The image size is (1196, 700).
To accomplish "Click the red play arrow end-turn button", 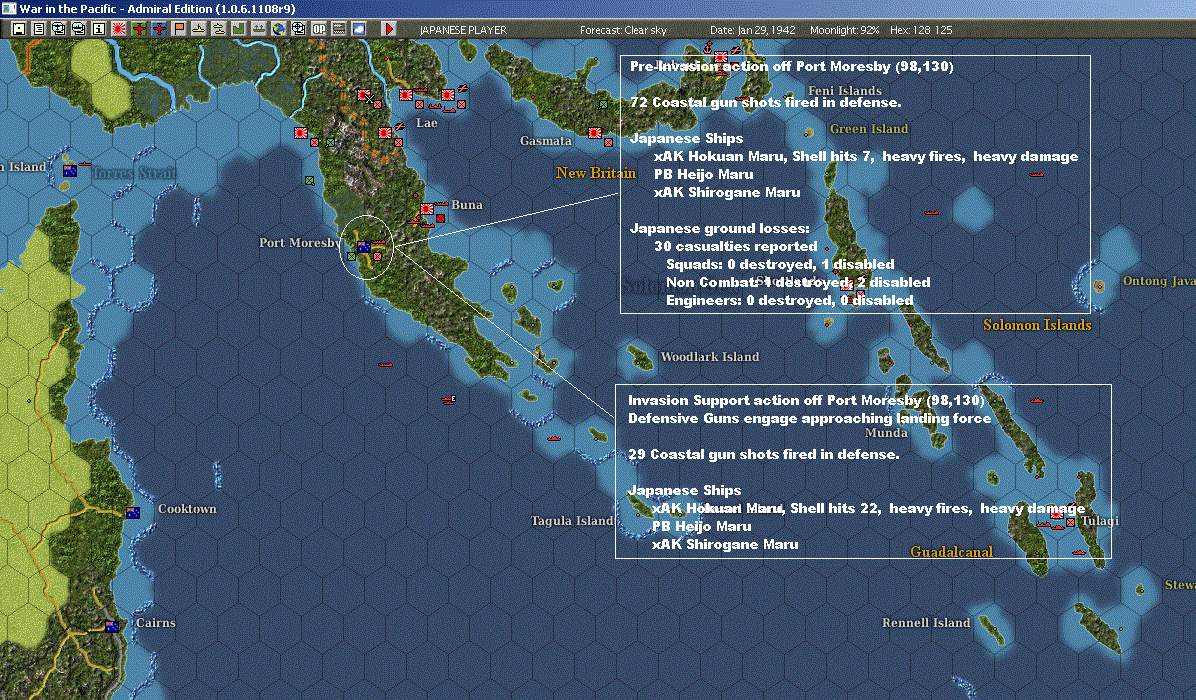I will tap(389, 29).
